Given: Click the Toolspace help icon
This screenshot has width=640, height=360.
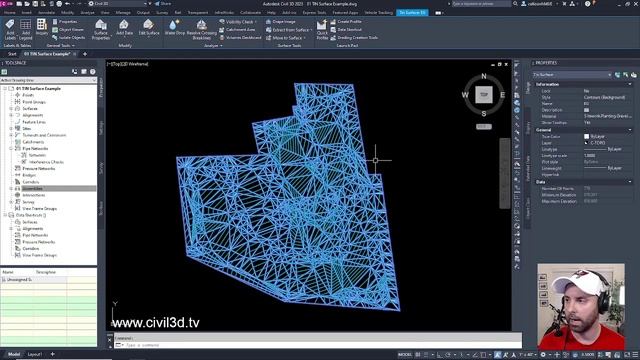Looking at the screenshot, I should point(93,71).
